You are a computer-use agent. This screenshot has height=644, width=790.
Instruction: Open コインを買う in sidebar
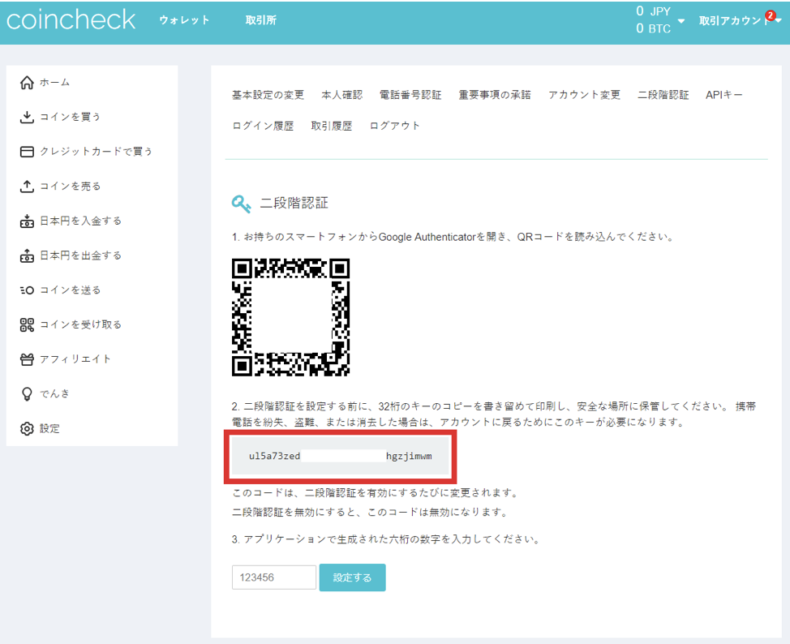click(70, 117)
